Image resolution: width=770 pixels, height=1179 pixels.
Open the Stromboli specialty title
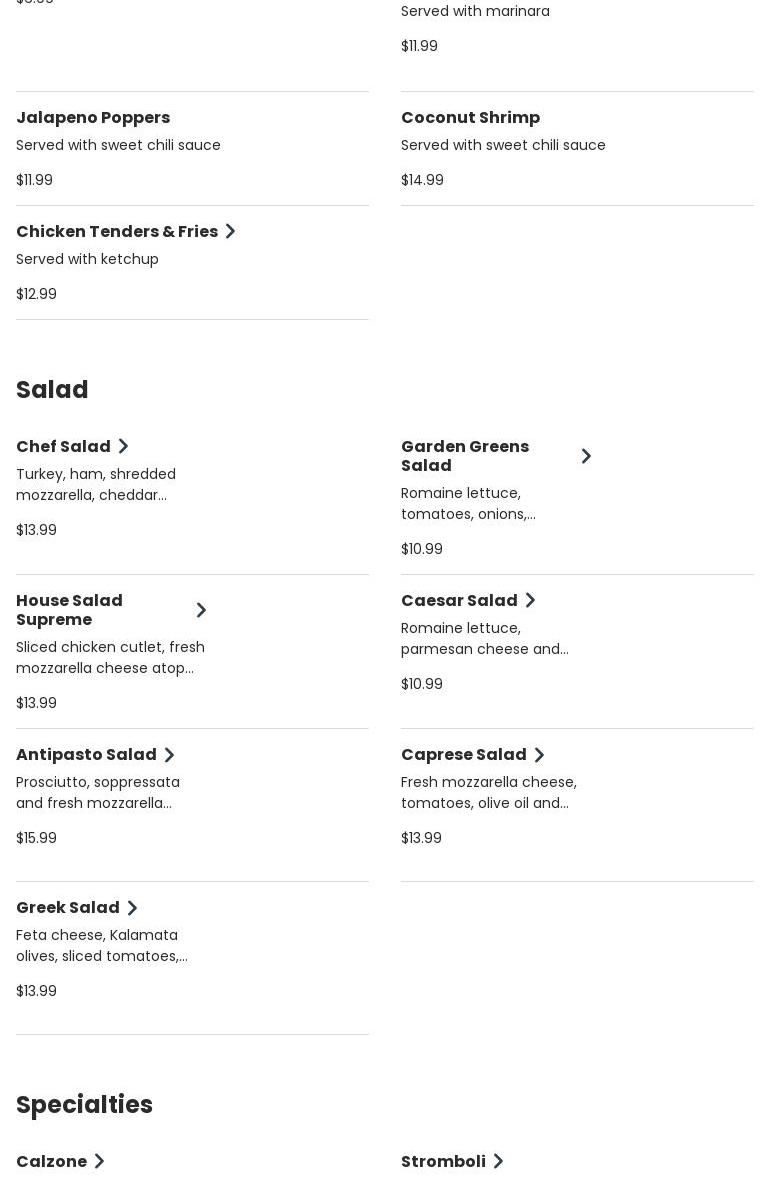[443, 1161]
